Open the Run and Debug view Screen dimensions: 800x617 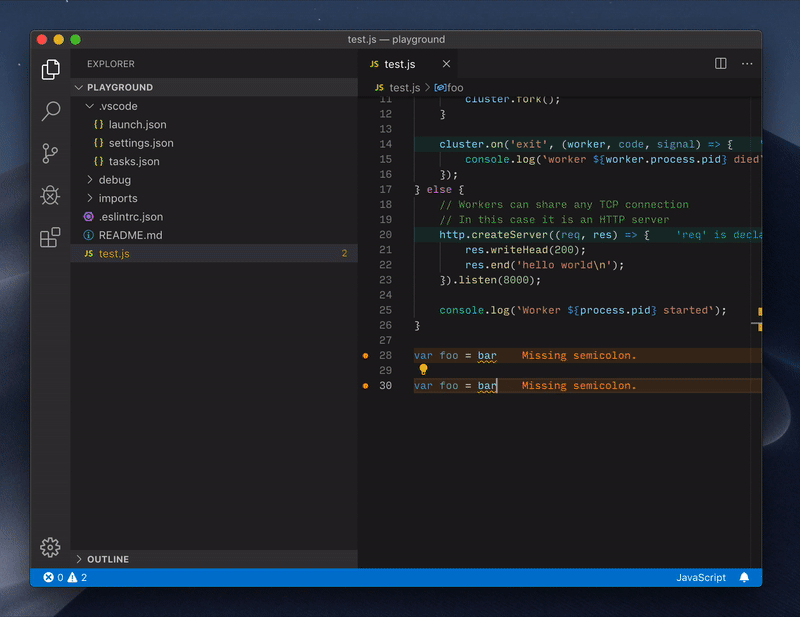tap(50, 195)
